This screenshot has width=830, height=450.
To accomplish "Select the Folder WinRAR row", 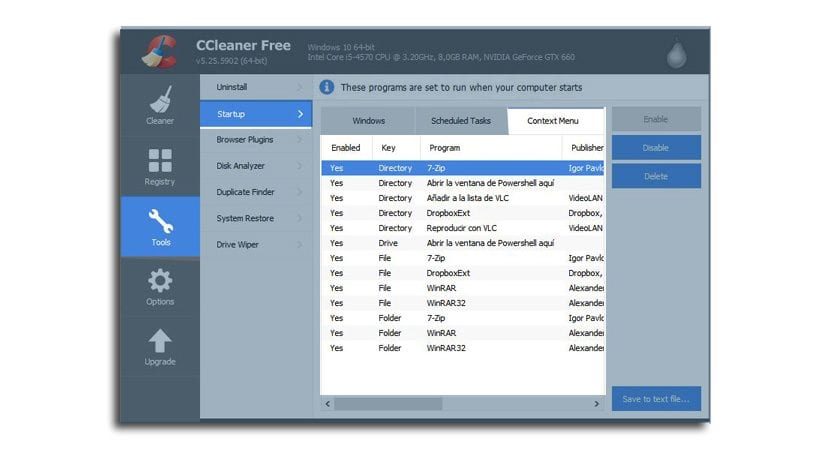I will coord(463,333).
